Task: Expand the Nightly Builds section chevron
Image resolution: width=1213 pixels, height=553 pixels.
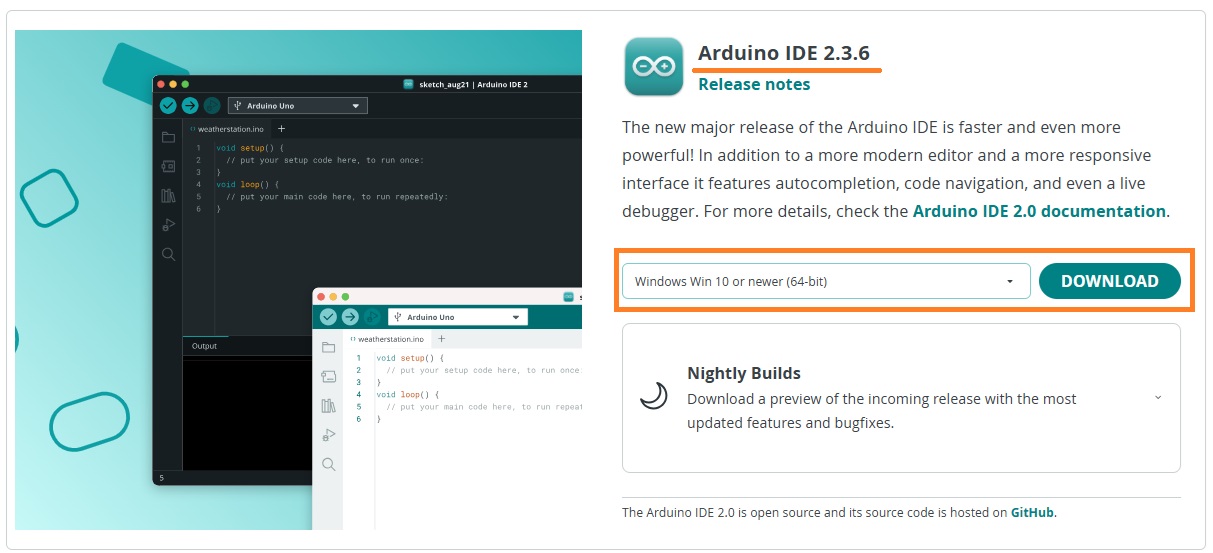Action: 1158,397
